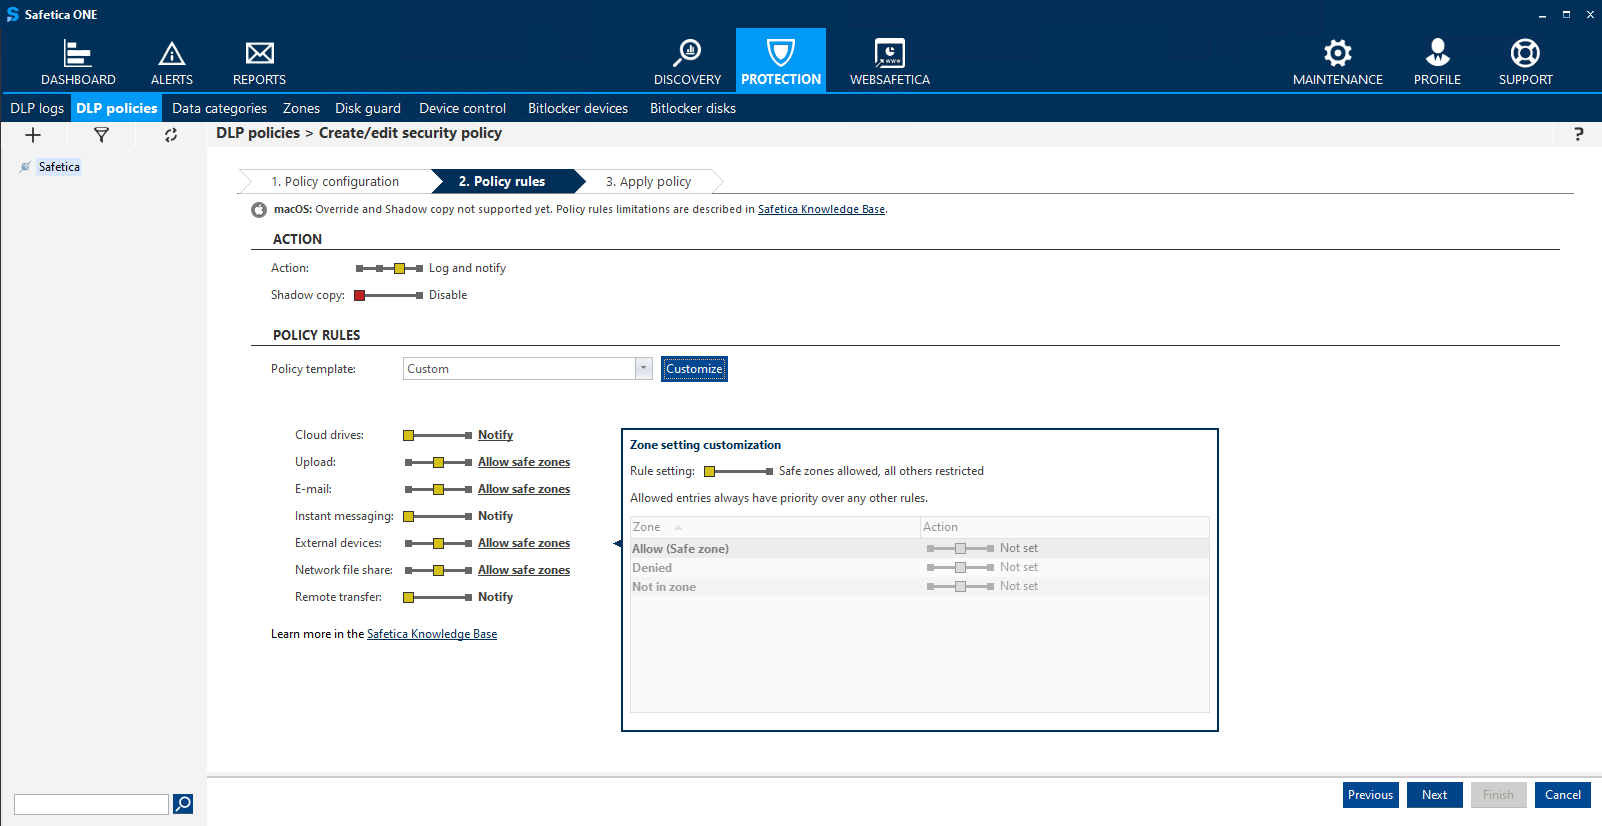Go to step 1 Policy configuration

point(335,181)
